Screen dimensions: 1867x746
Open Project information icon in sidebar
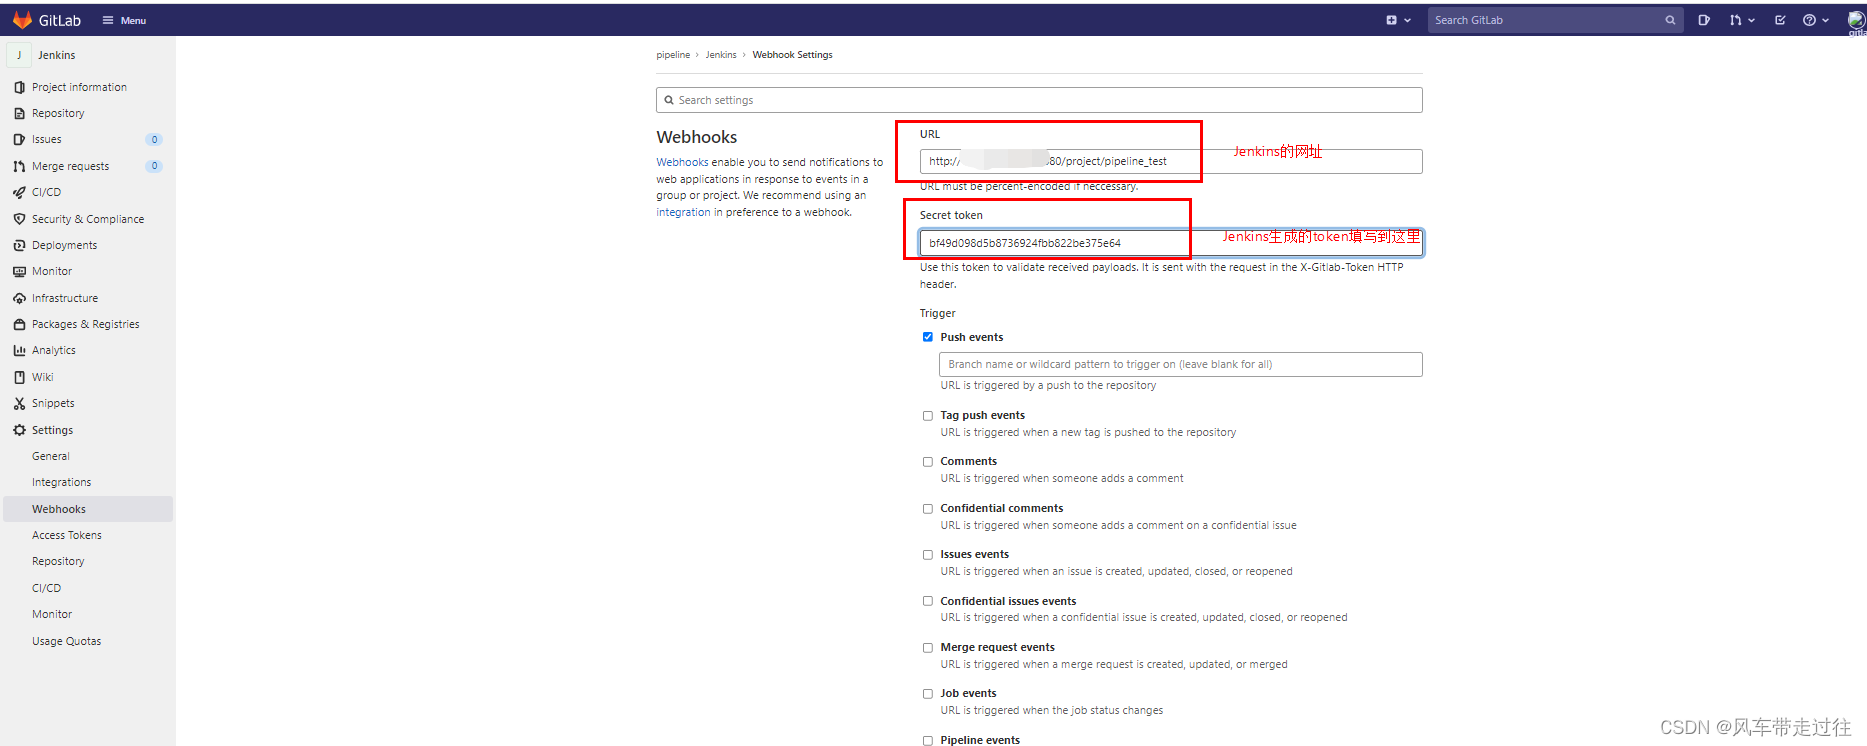(x=19, y=87)
